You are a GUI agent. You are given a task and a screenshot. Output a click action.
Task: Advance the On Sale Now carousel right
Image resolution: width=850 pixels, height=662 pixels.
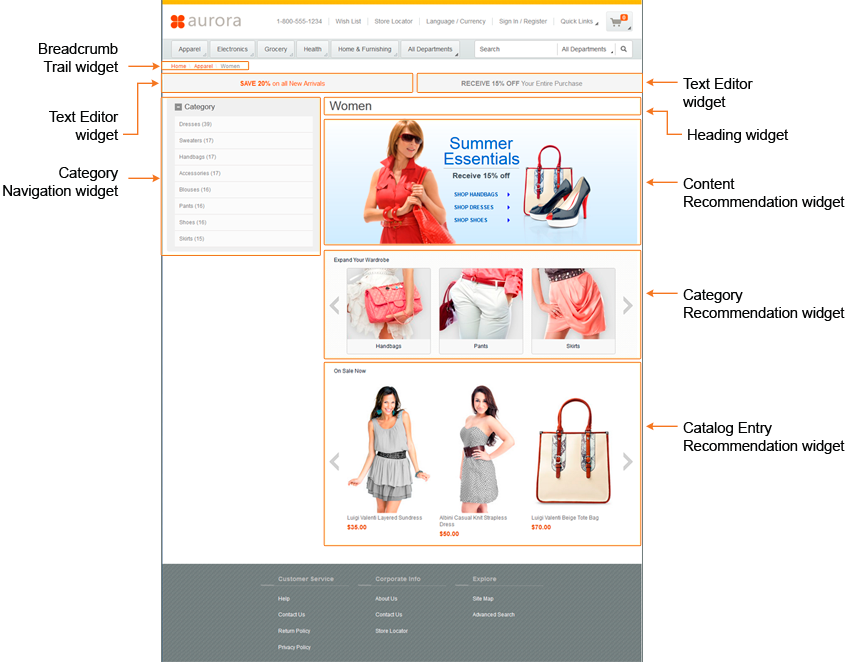pos(628,461)
